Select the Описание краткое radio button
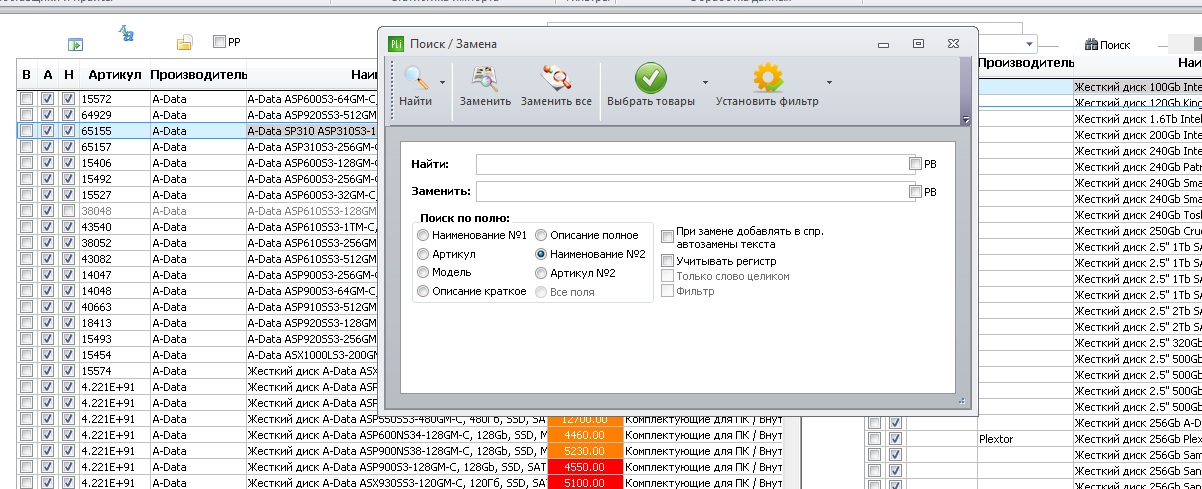The height and width of the screenshot is (489, 1202). [424, 291]
